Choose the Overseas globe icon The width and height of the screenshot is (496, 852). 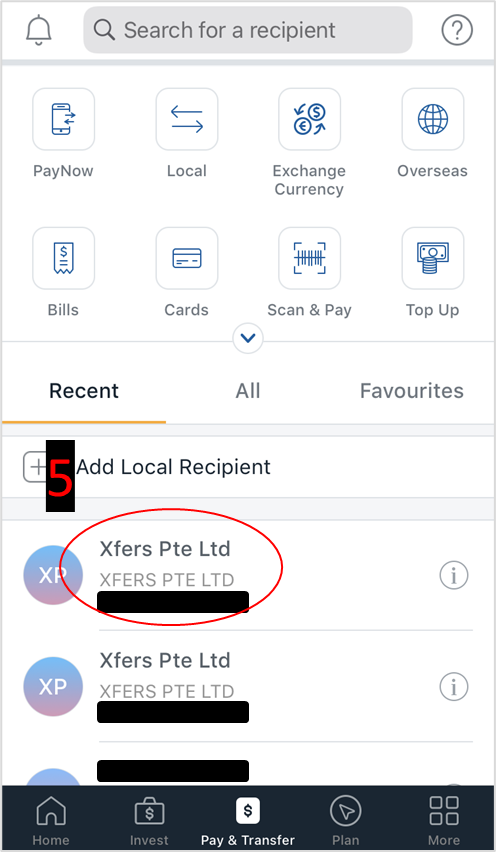(x=433, y=119)
